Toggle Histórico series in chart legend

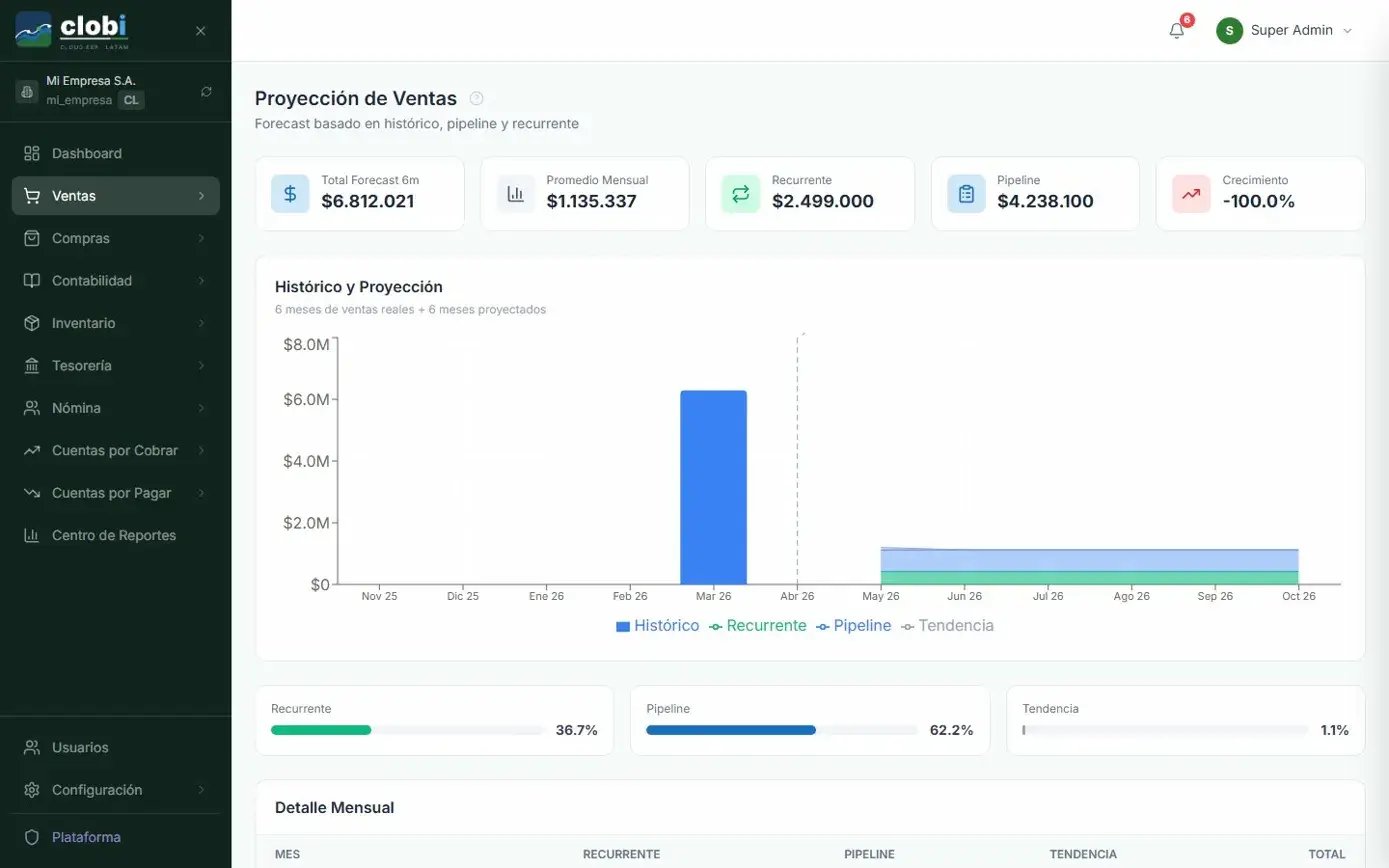pos(657,626)
